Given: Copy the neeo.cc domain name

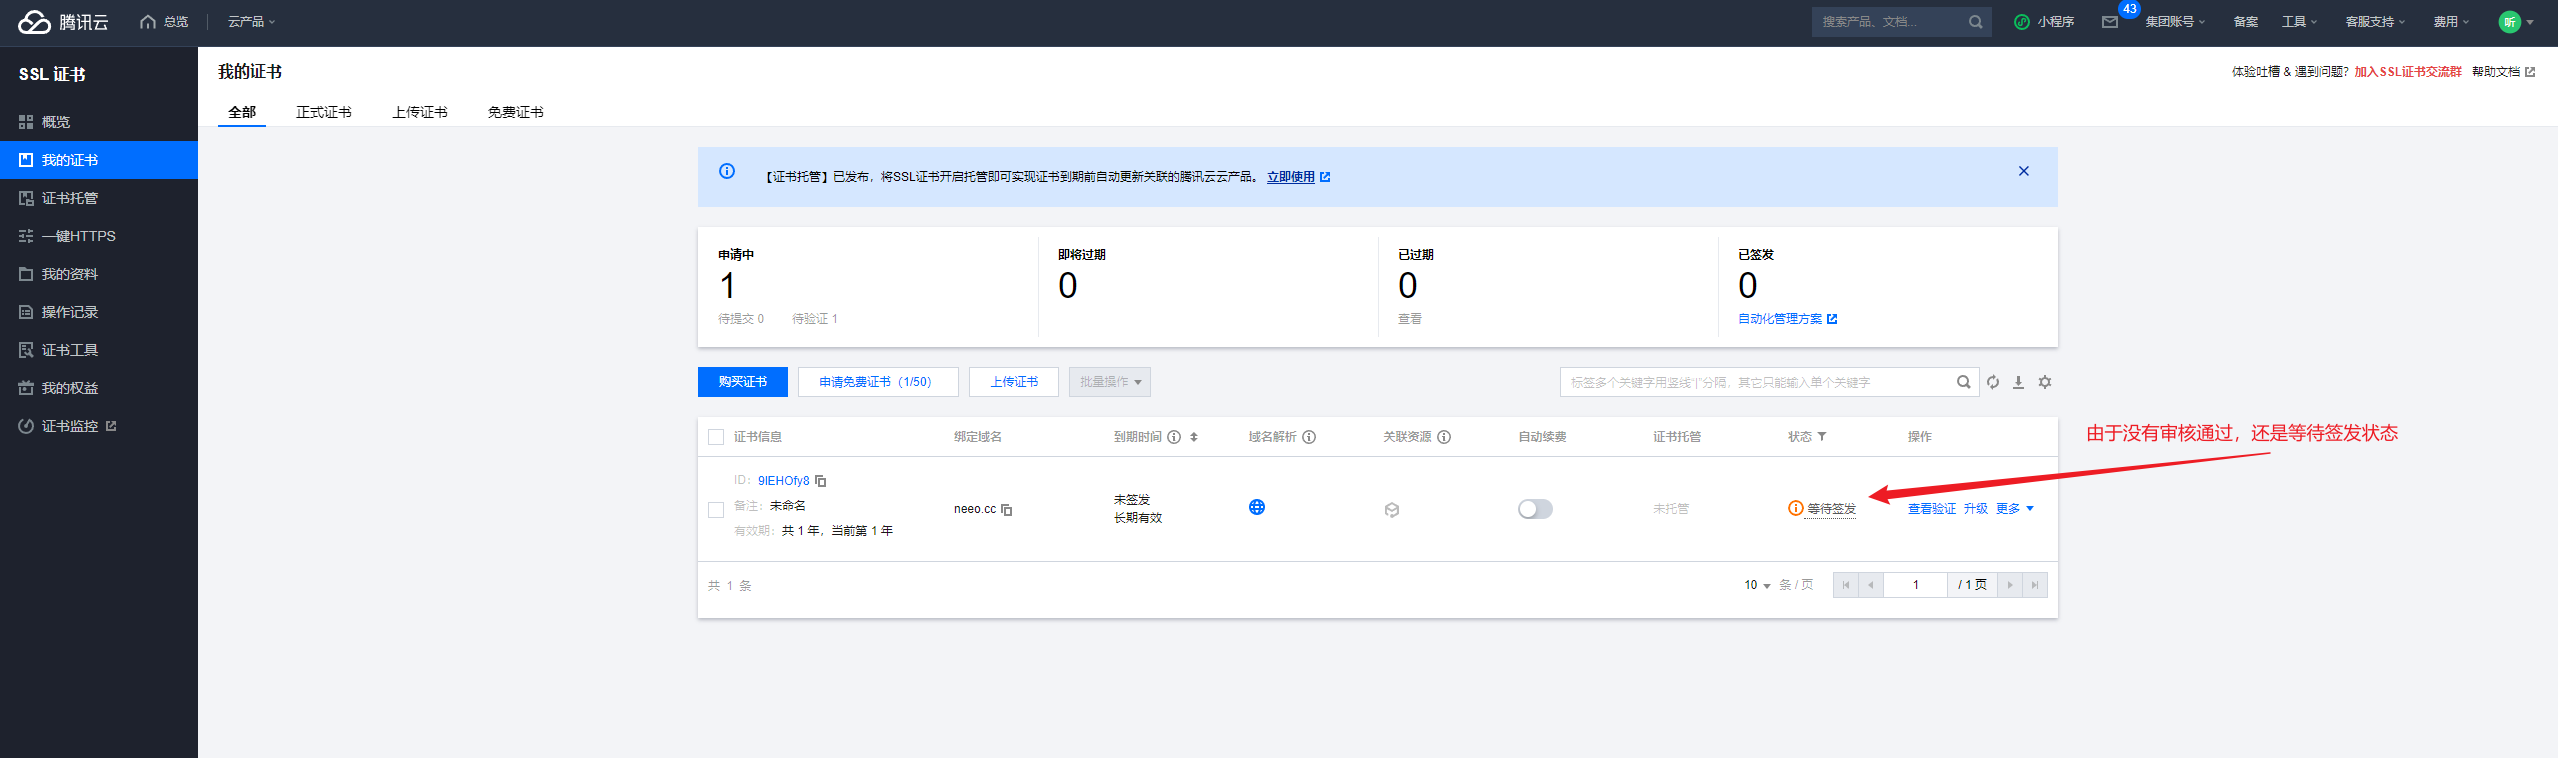Looking at the screenshot, I should tap(1007, 510).
